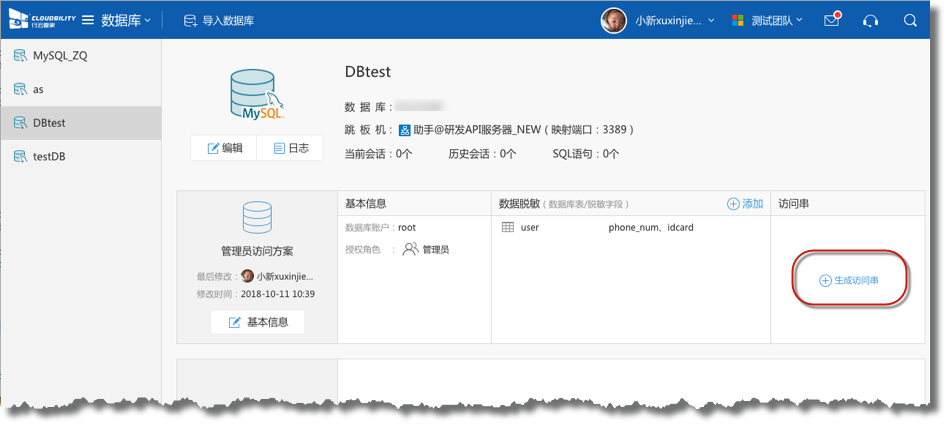Click SQL语句：0个 text

point(586,154)
